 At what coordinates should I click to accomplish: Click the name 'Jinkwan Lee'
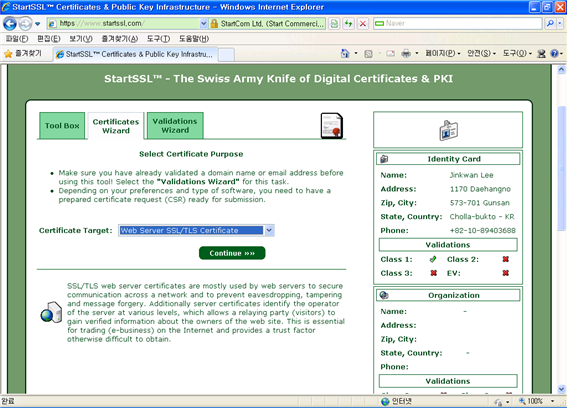472,175
